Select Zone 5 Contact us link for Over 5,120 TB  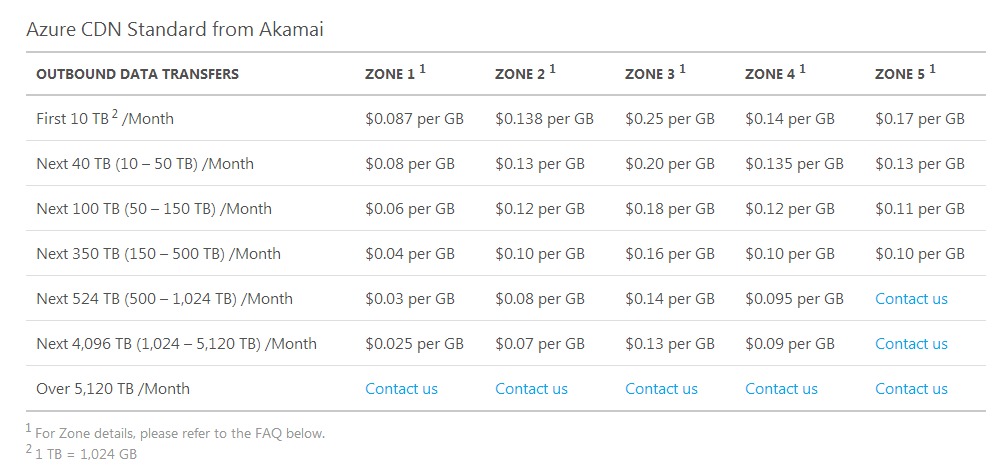(x=911, y=389)
